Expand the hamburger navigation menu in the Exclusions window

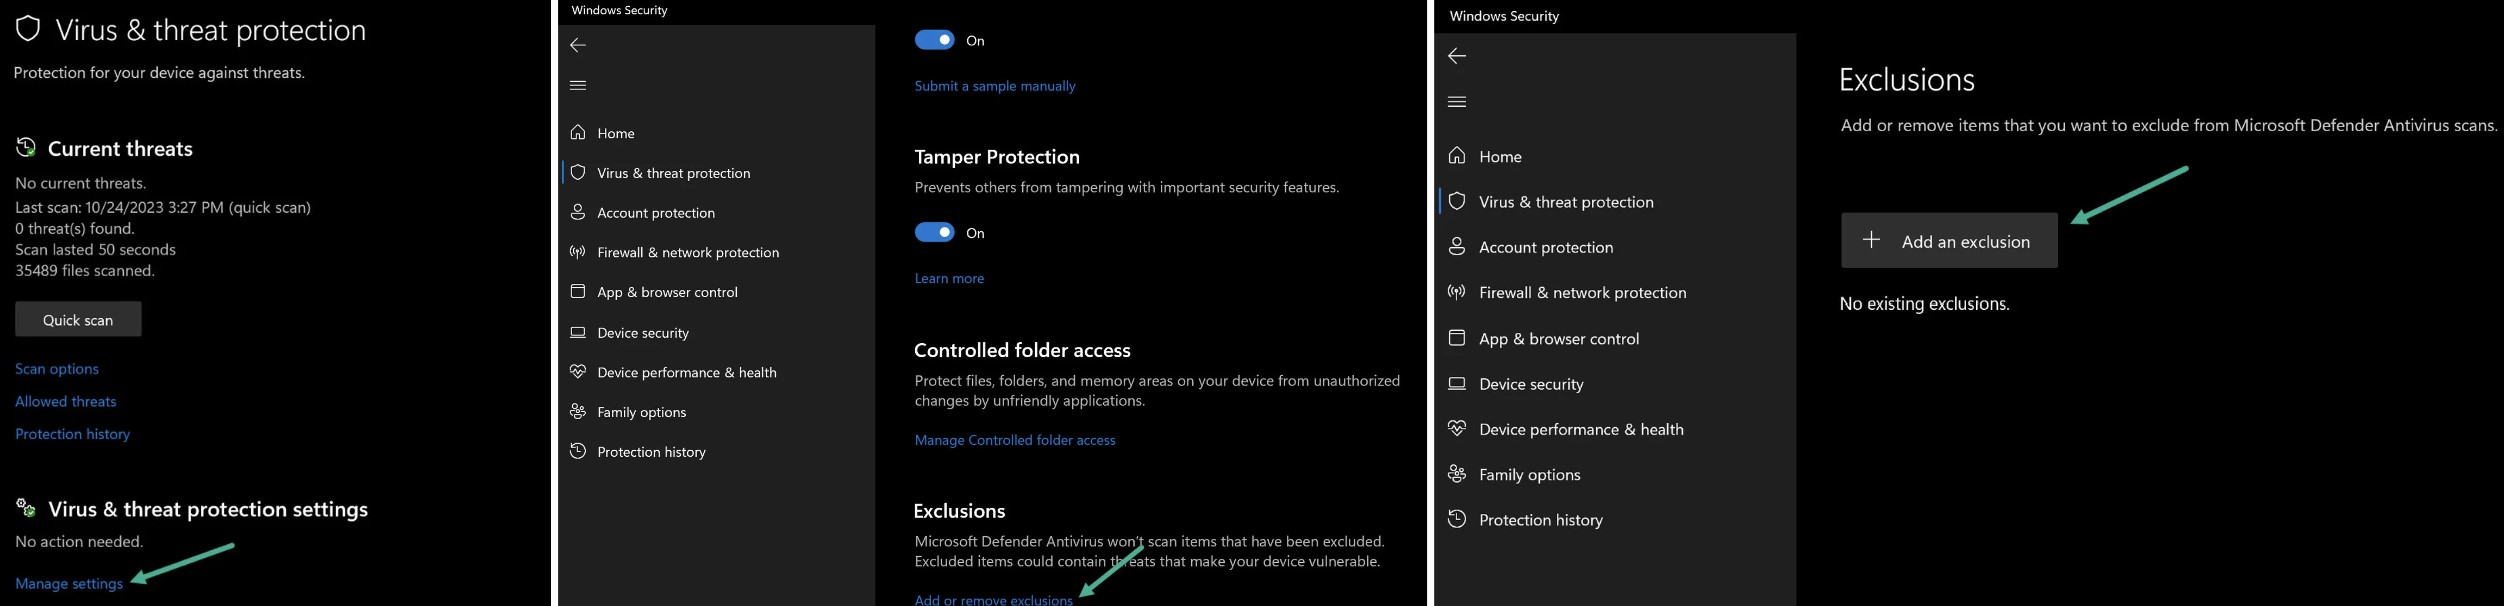(x=1457, y=102)
